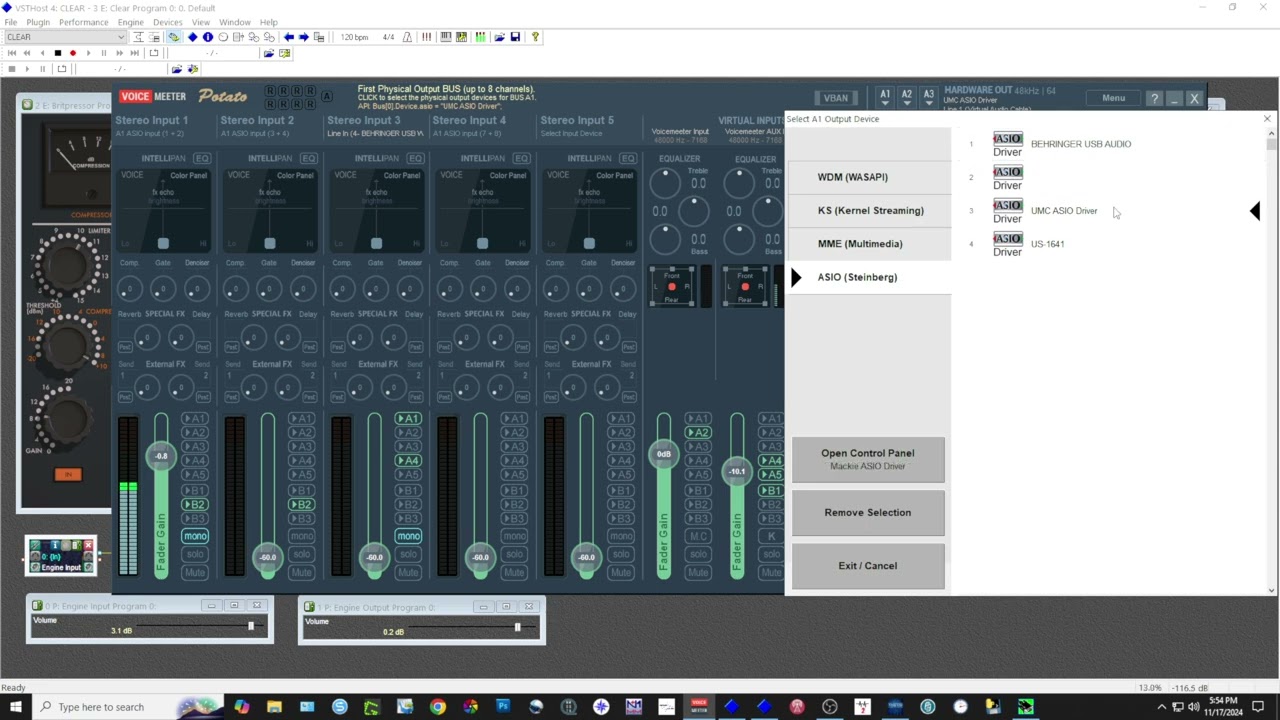Toggle mono on Stereo Input 3
The width and height of the screenshot is (1280, 720).
(x=408, y=536)
